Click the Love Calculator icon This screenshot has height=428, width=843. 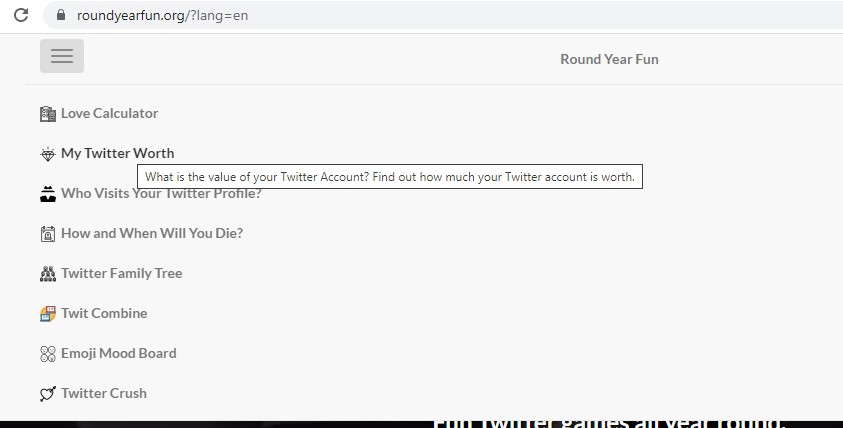click(x=48, y=114)
